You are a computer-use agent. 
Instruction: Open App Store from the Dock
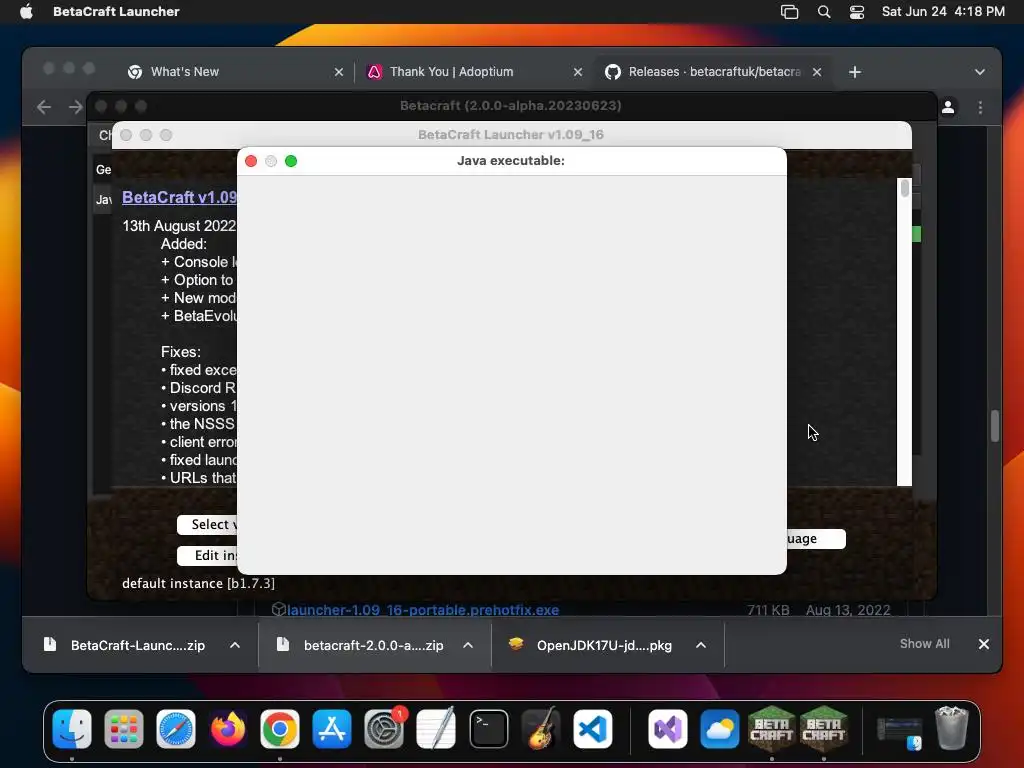click(332, 729)
